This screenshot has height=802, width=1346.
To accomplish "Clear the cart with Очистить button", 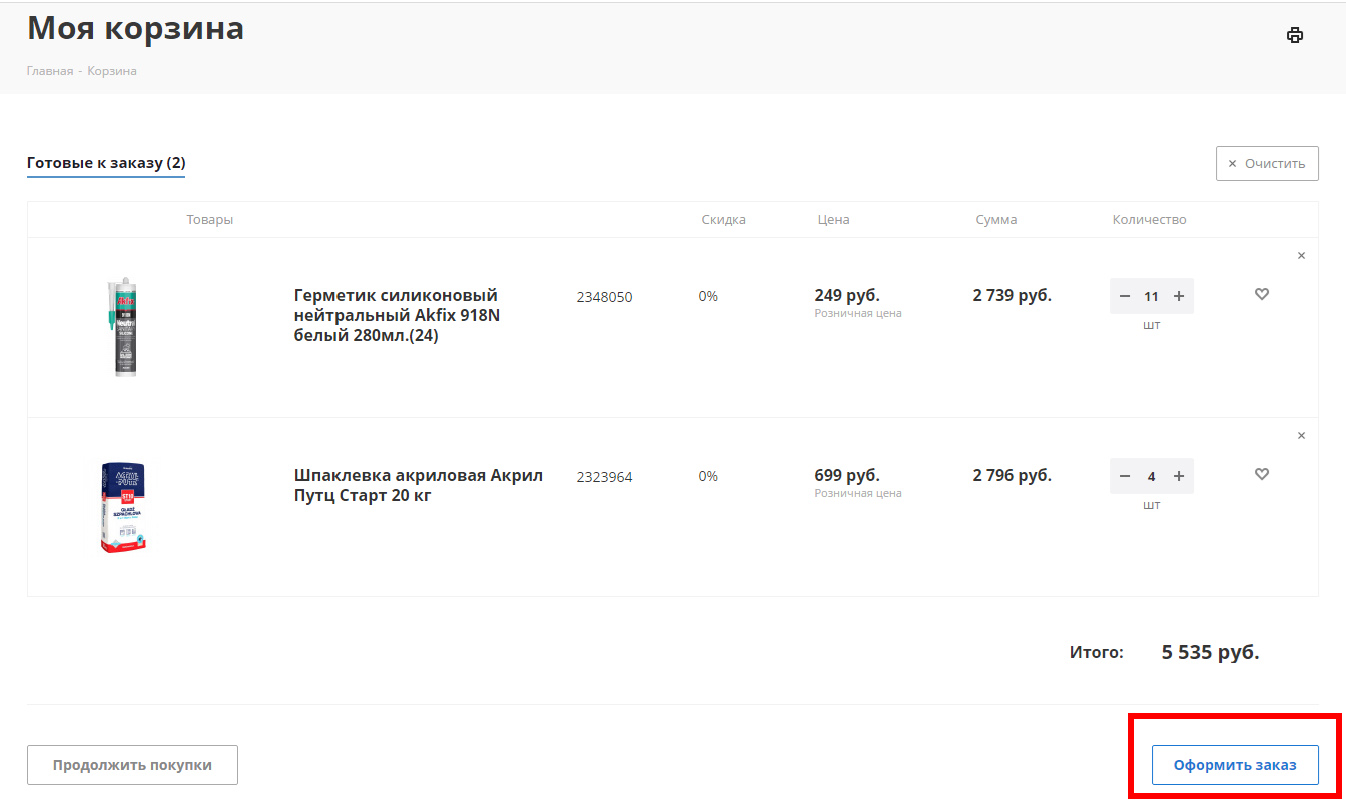I will [x=1267, y=163].
